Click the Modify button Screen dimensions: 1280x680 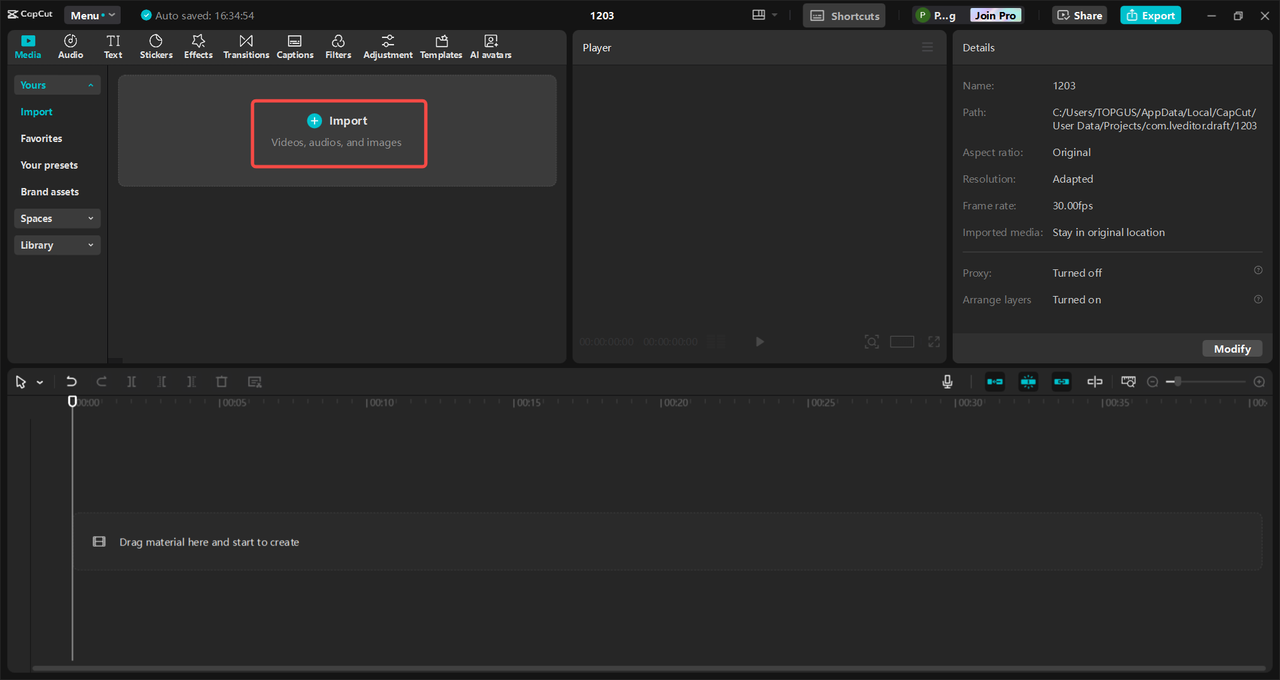tap(1232, 348)
